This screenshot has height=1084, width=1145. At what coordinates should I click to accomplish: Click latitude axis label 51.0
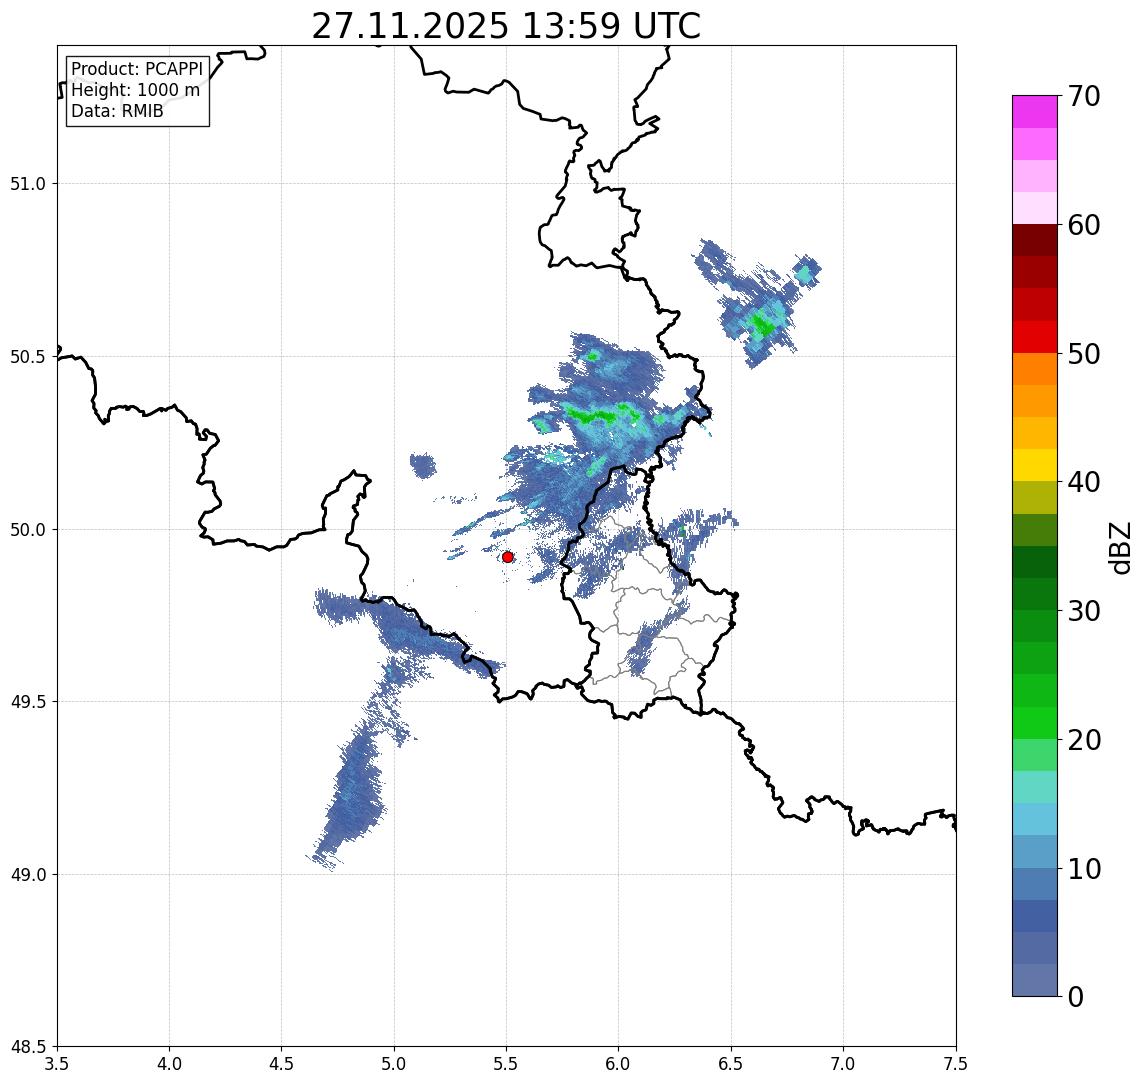(28, 184)
